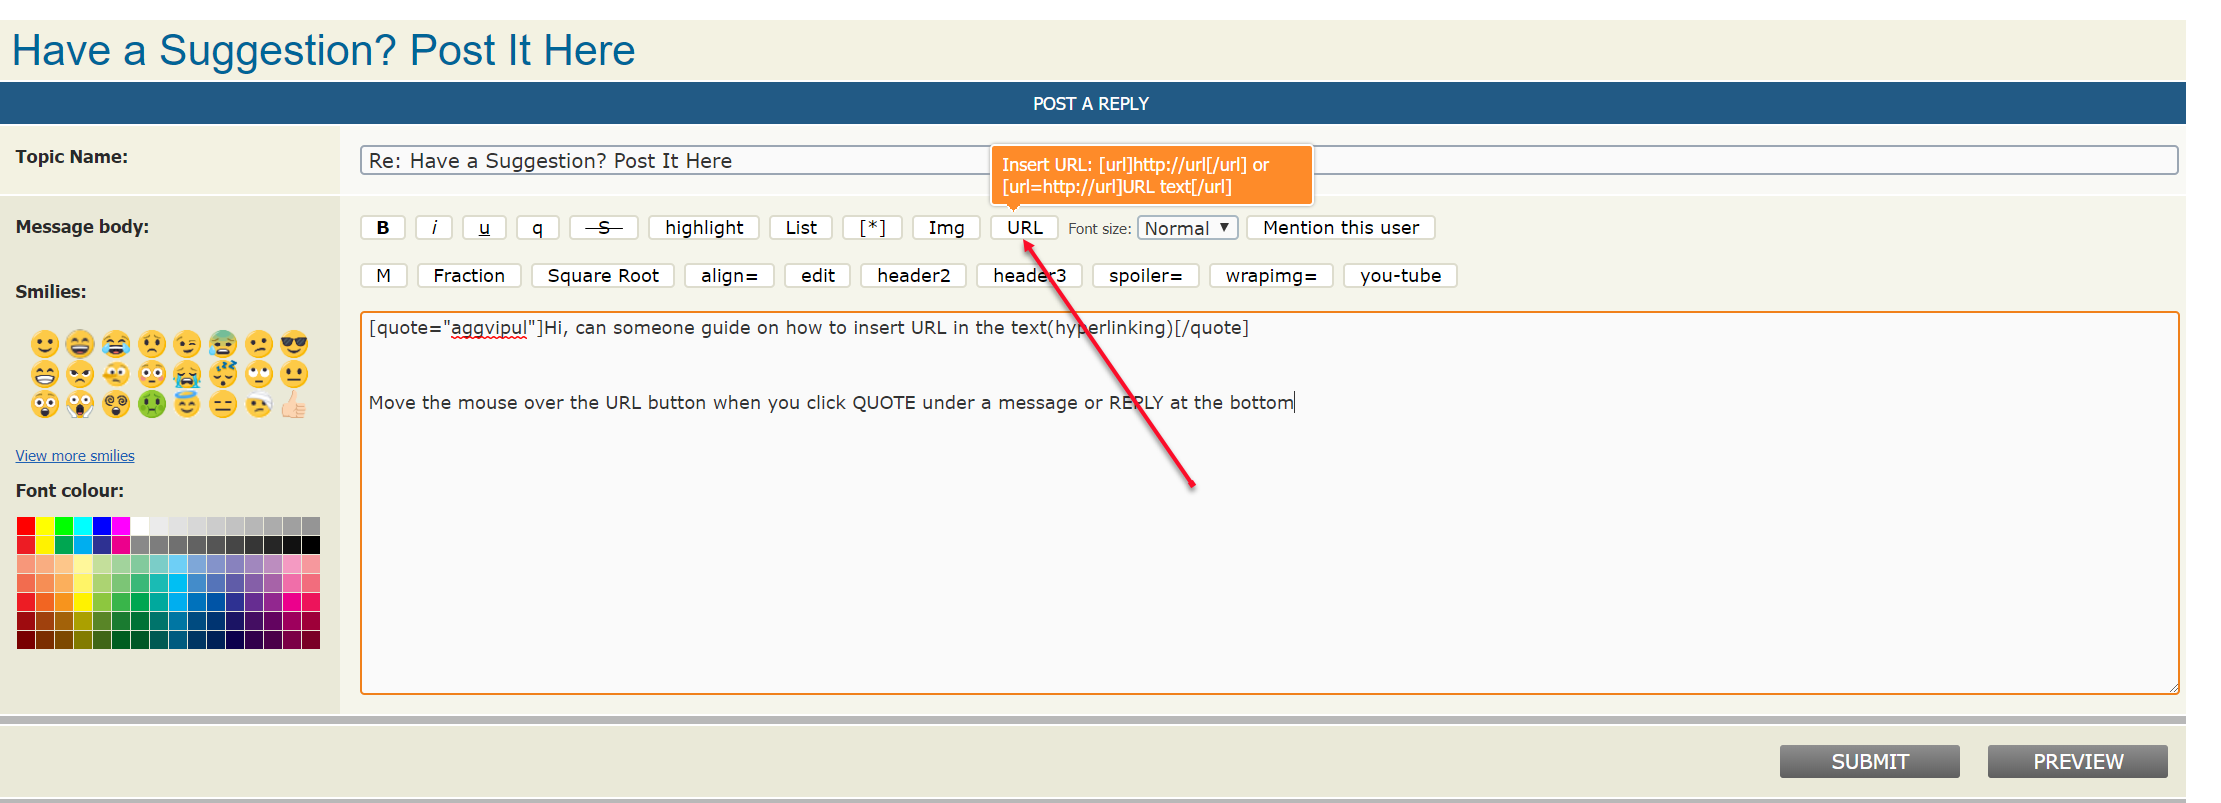Click the Square Root button
The image size is (2221, 803).
click(603, 276)
